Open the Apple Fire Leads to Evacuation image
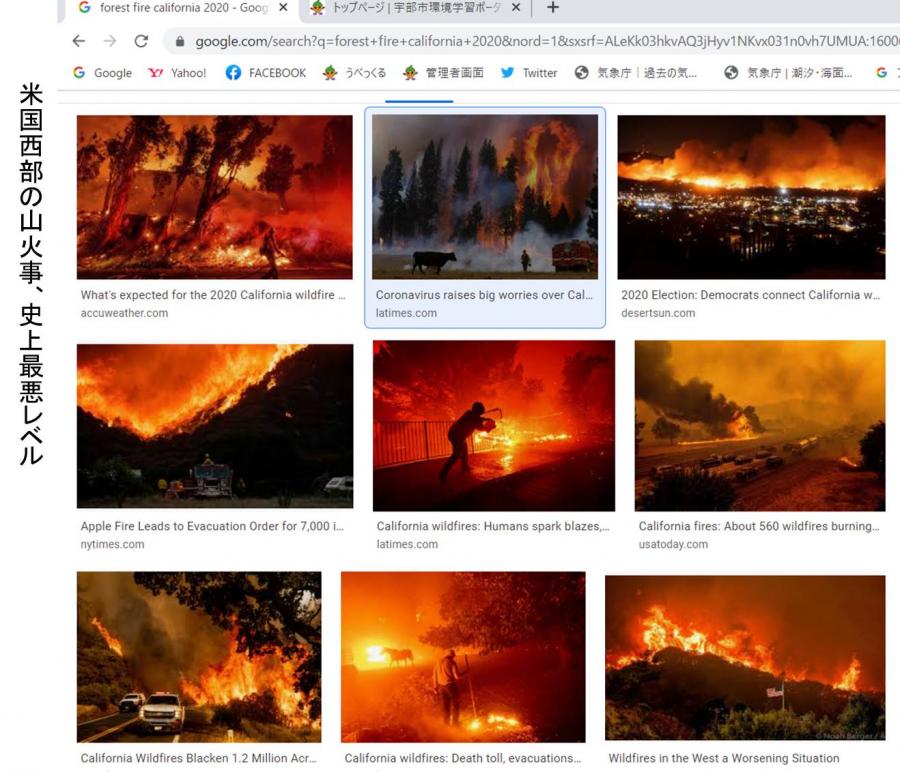Image resolution: width=900 pixels, height=772 pixels. tap(215, 426)
